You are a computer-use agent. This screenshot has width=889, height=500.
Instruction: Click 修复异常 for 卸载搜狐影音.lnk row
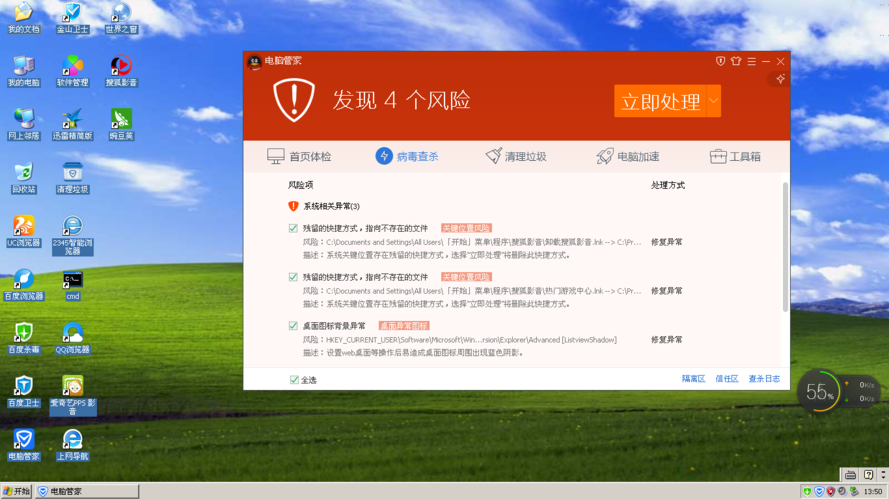[667, 242]
